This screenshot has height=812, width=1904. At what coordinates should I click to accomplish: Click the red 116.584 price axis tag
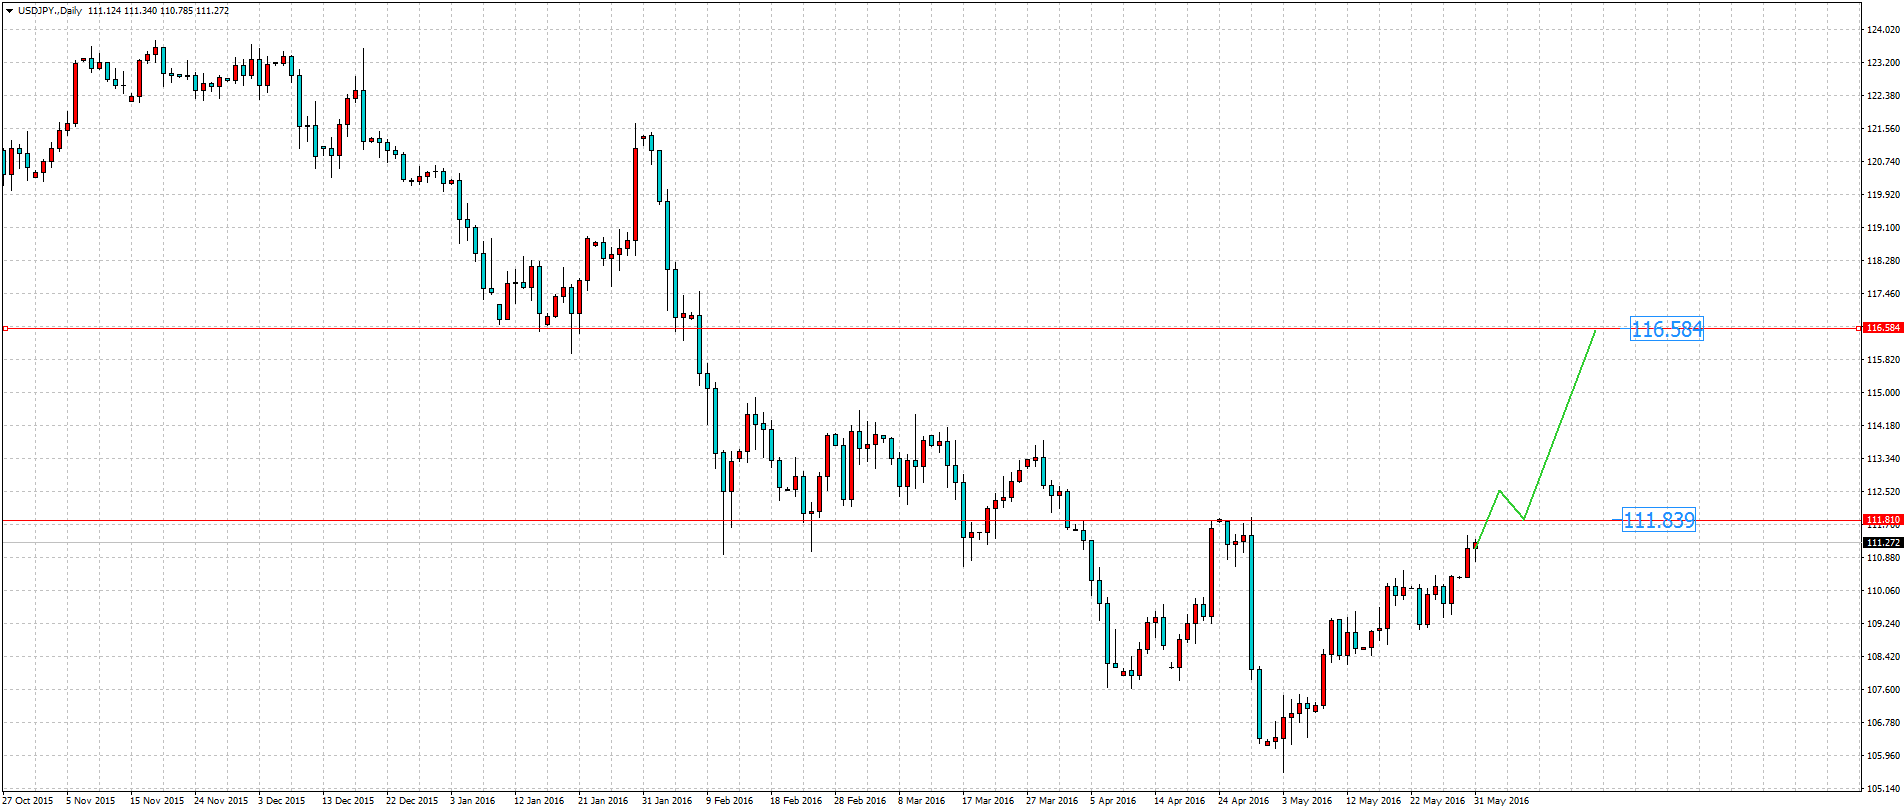(x=1882, y=328)
